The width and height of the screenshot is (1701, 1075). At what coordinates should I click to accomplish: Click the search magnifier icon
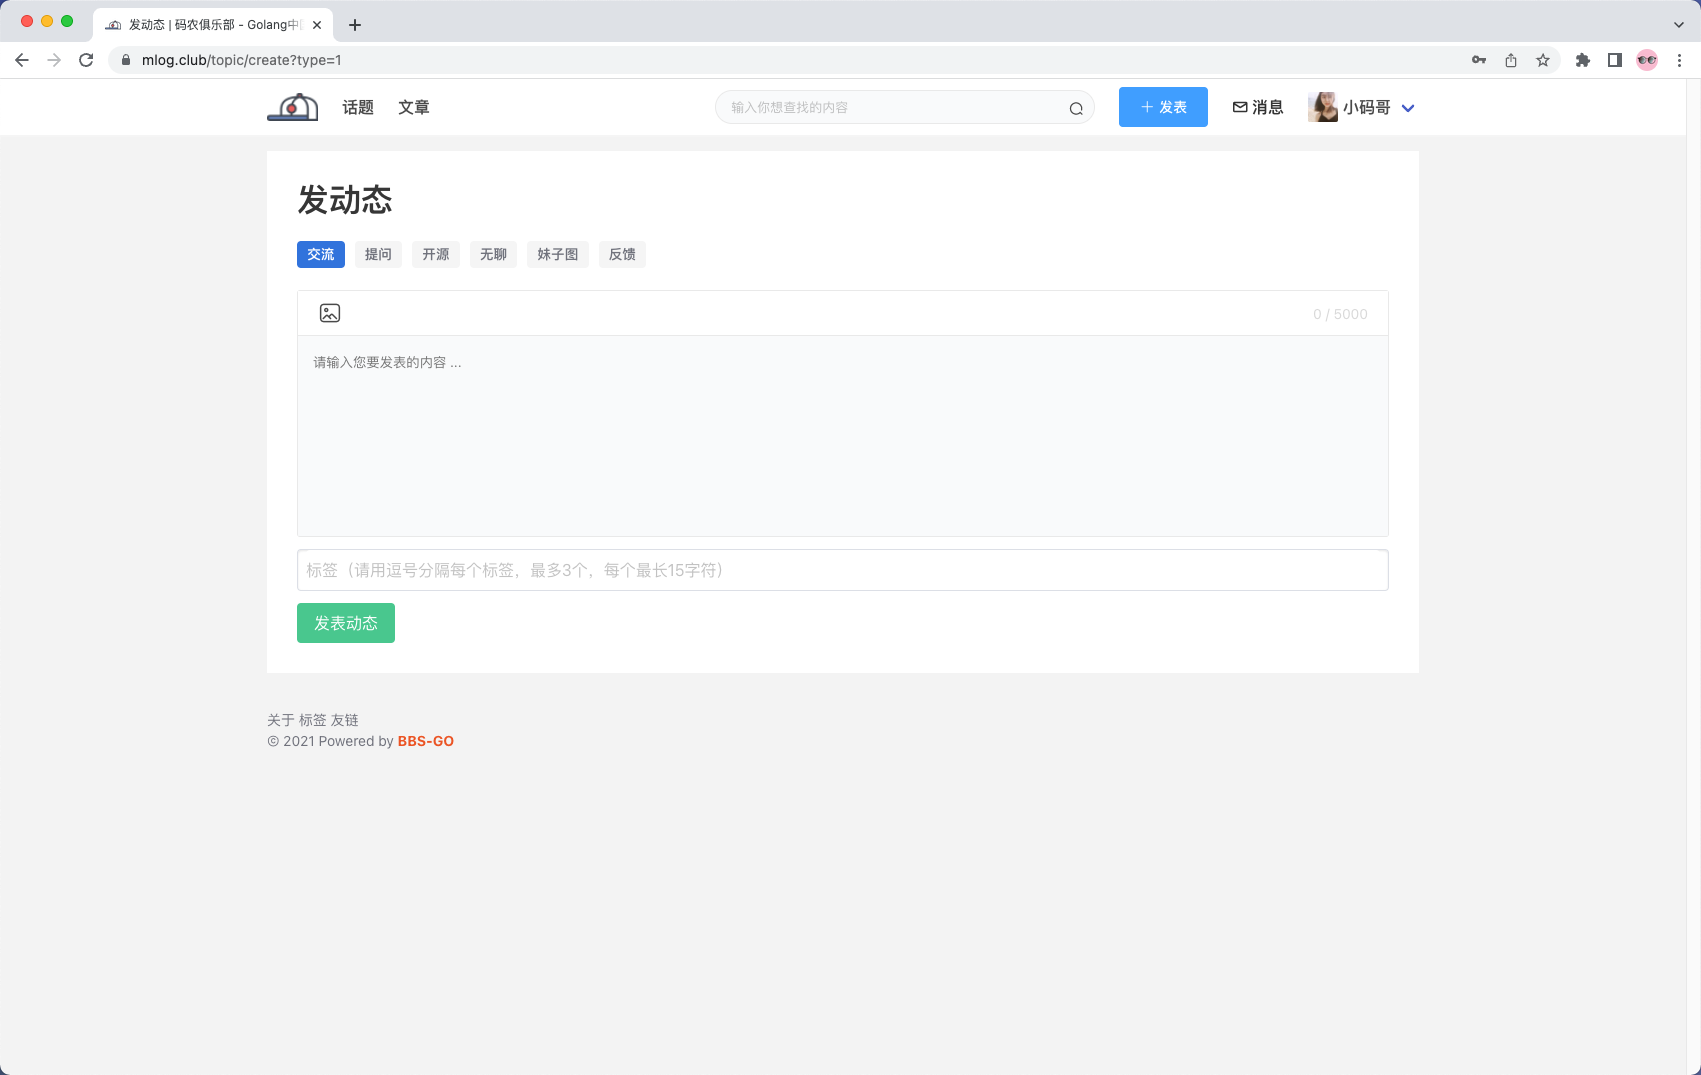(x=1075, y=107)
